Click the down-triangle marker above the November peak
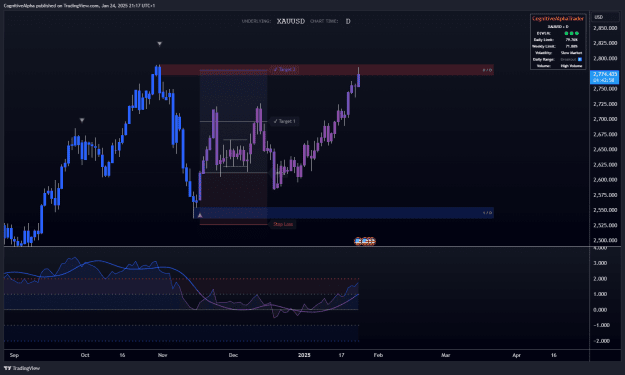 159,44
